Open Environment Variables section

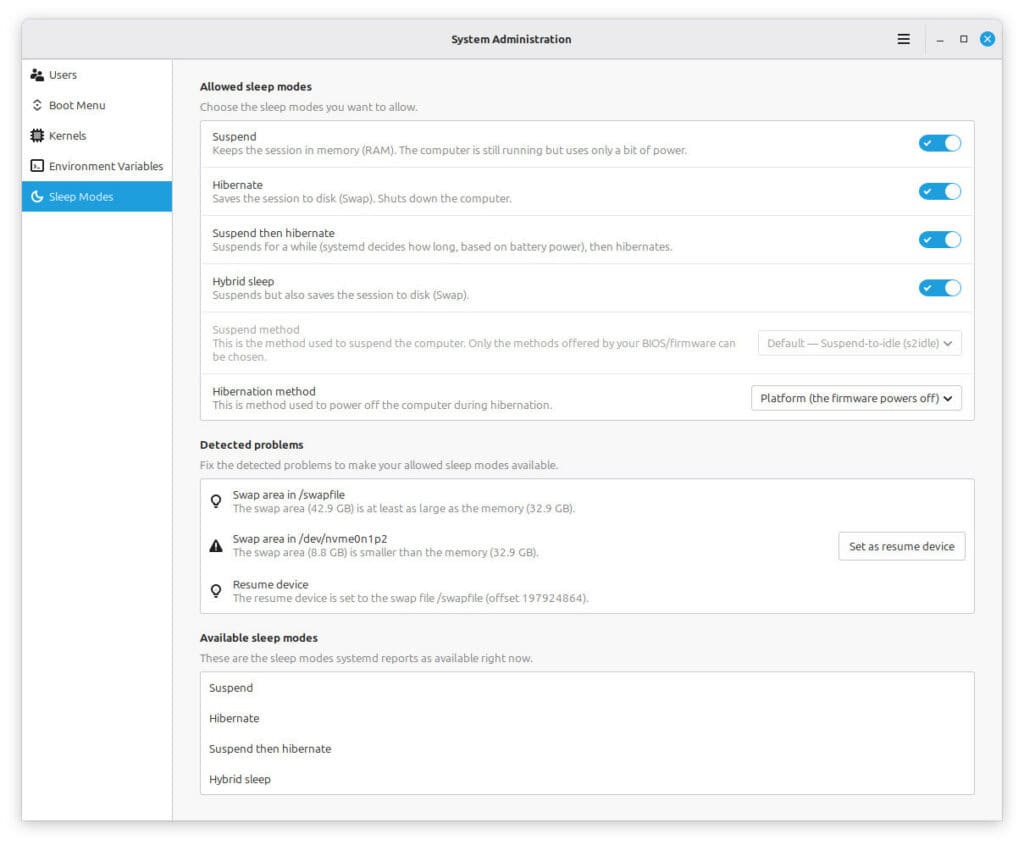coord(97,166)
